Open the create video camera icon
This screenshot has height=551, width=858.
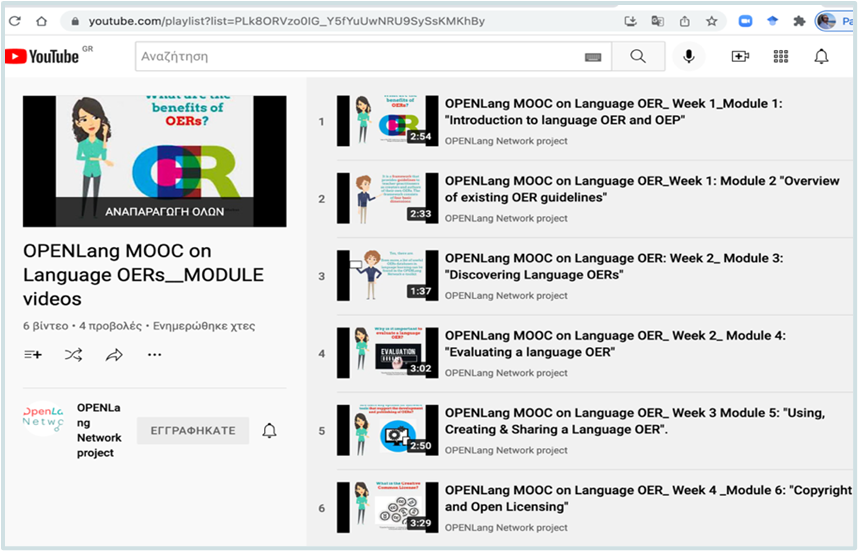[740, 56]
